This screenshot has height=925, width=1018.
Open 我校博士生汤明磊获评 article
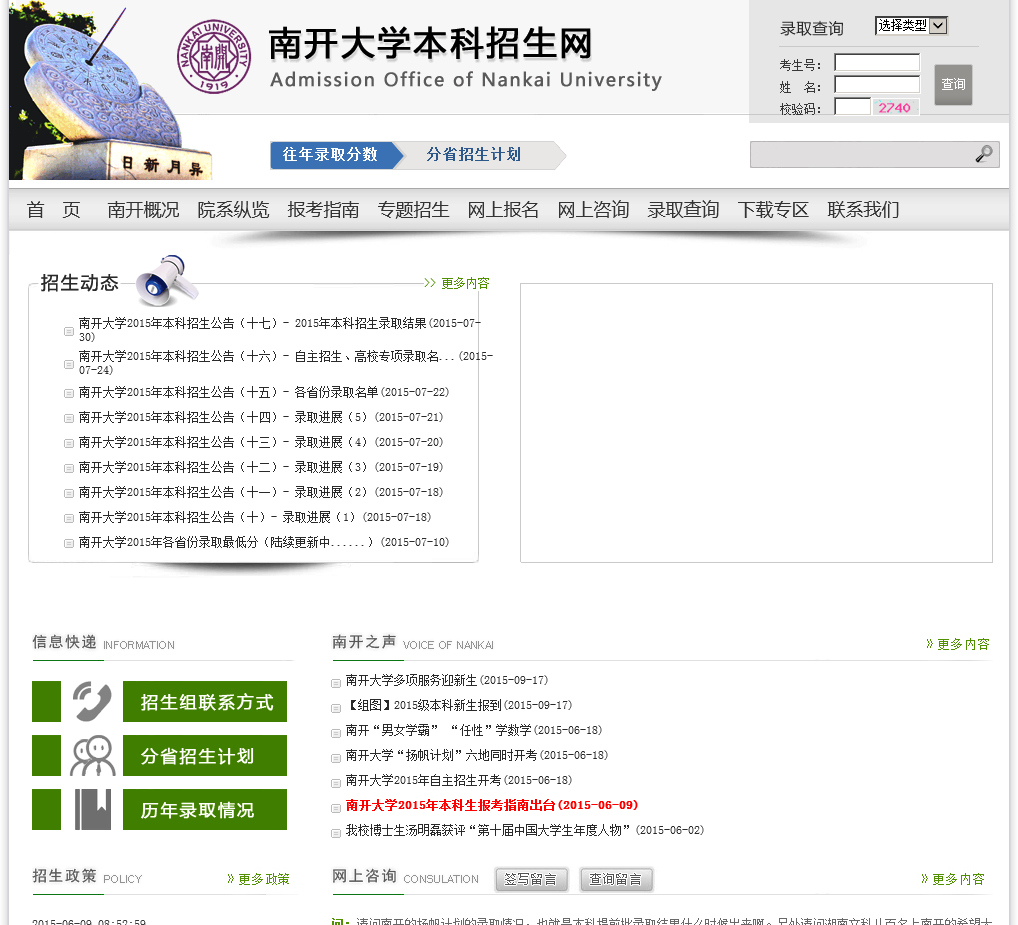tap(525, 830)
